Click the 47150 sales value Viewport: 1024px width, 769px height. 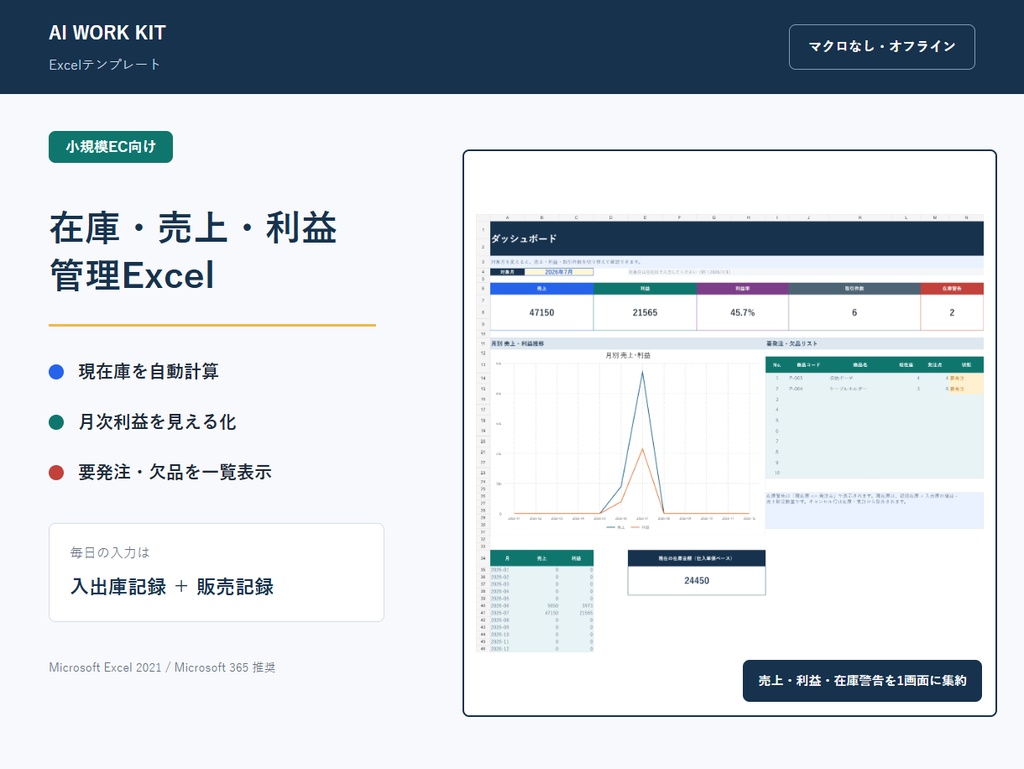tap(541, 313)
